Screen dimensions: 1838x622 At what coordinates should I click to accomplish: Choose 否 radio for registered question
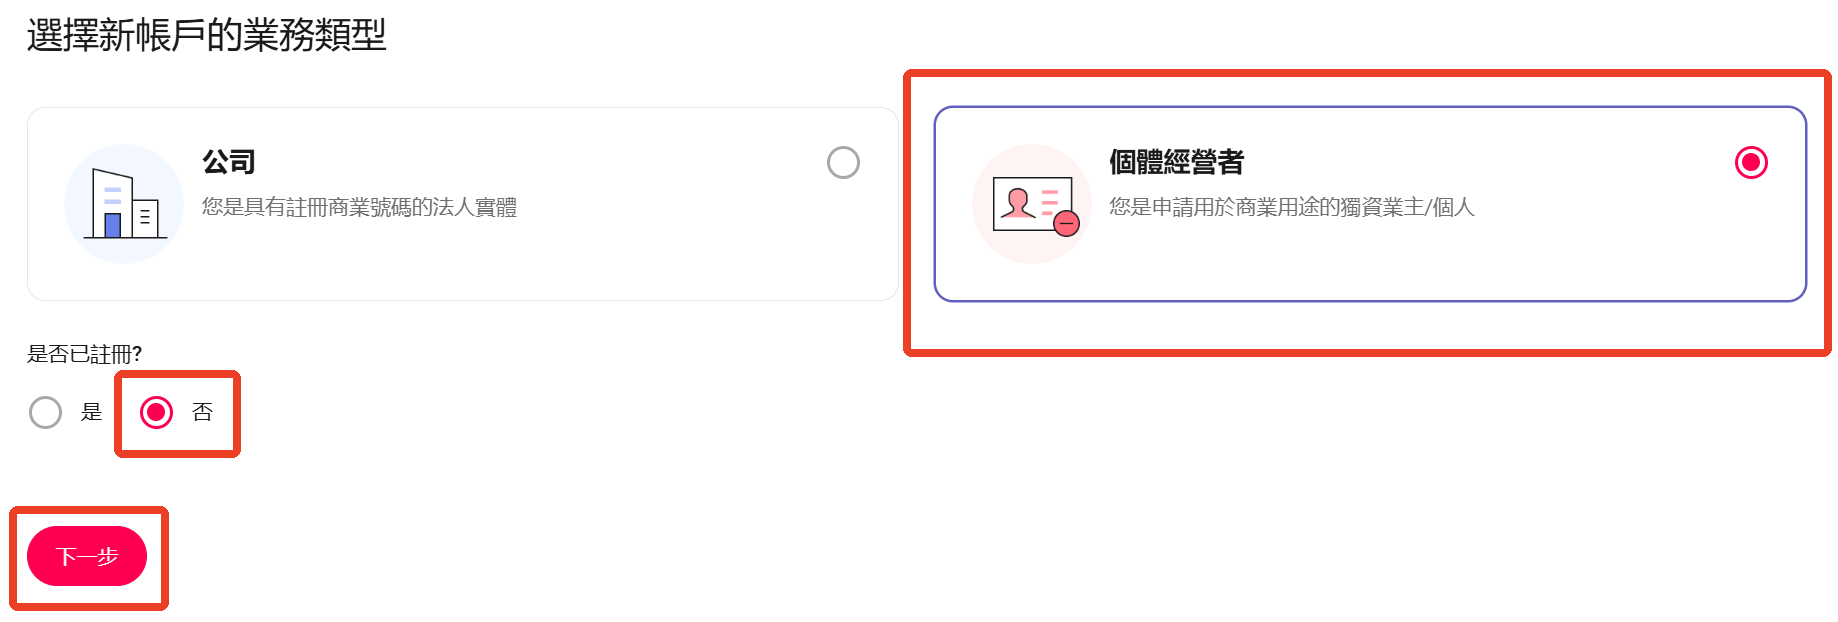(156, 412)
